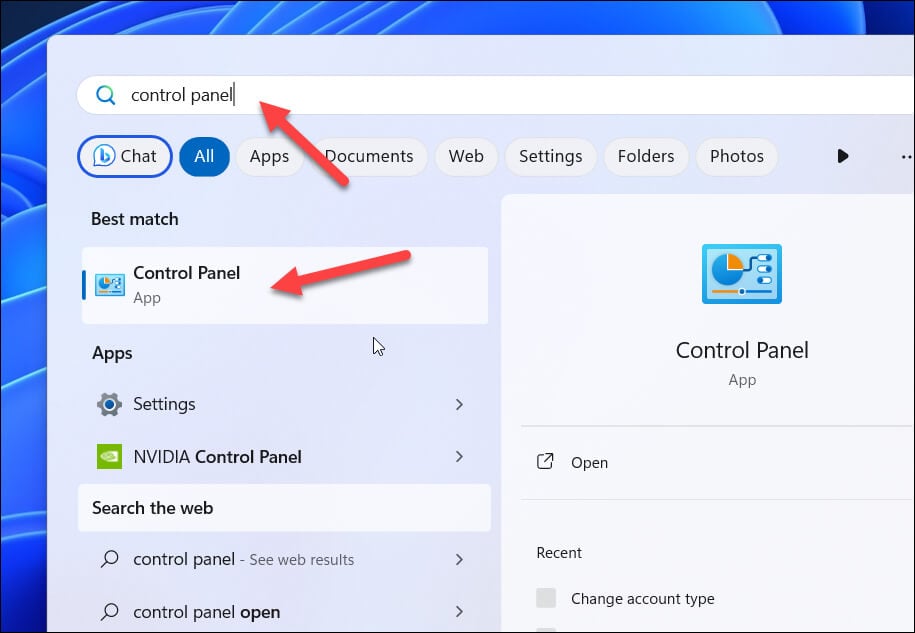Image resolution: width=915 pixels, height=633 pixels.
Task: Click the Settings gear icon
Action: pos(109,404)
